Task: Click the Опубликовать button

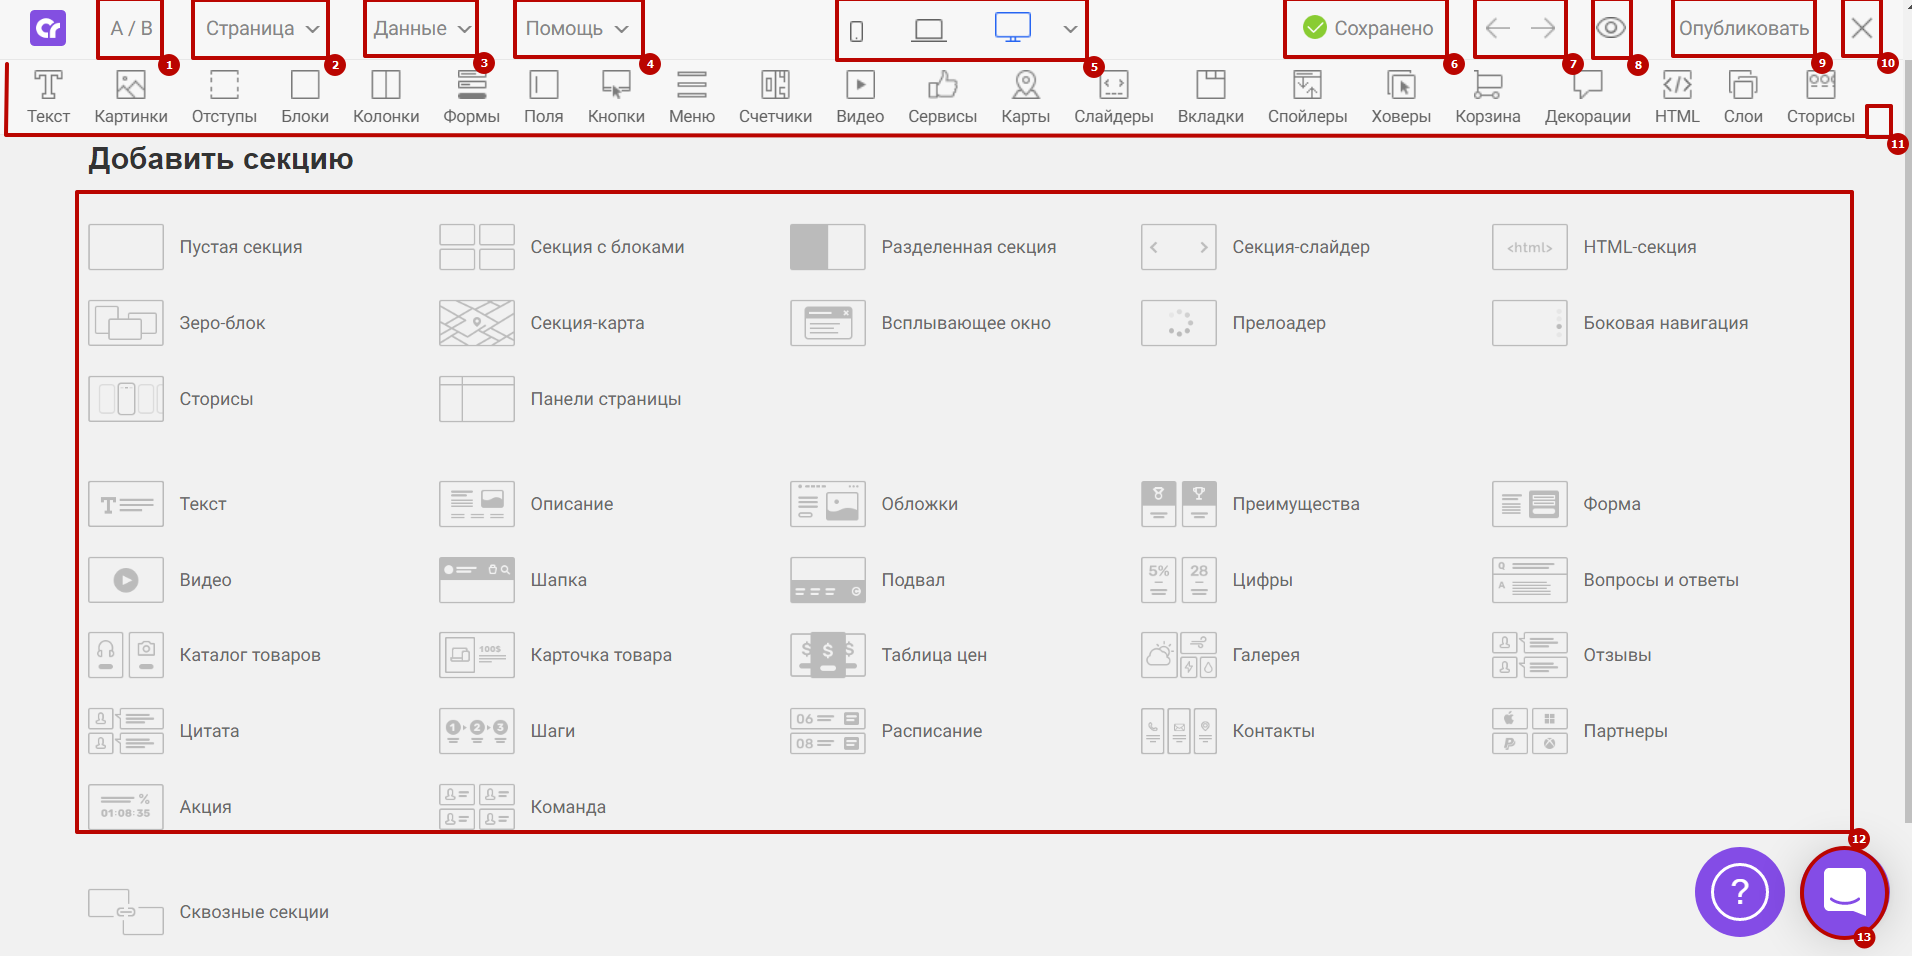Action: [1743, 29]
